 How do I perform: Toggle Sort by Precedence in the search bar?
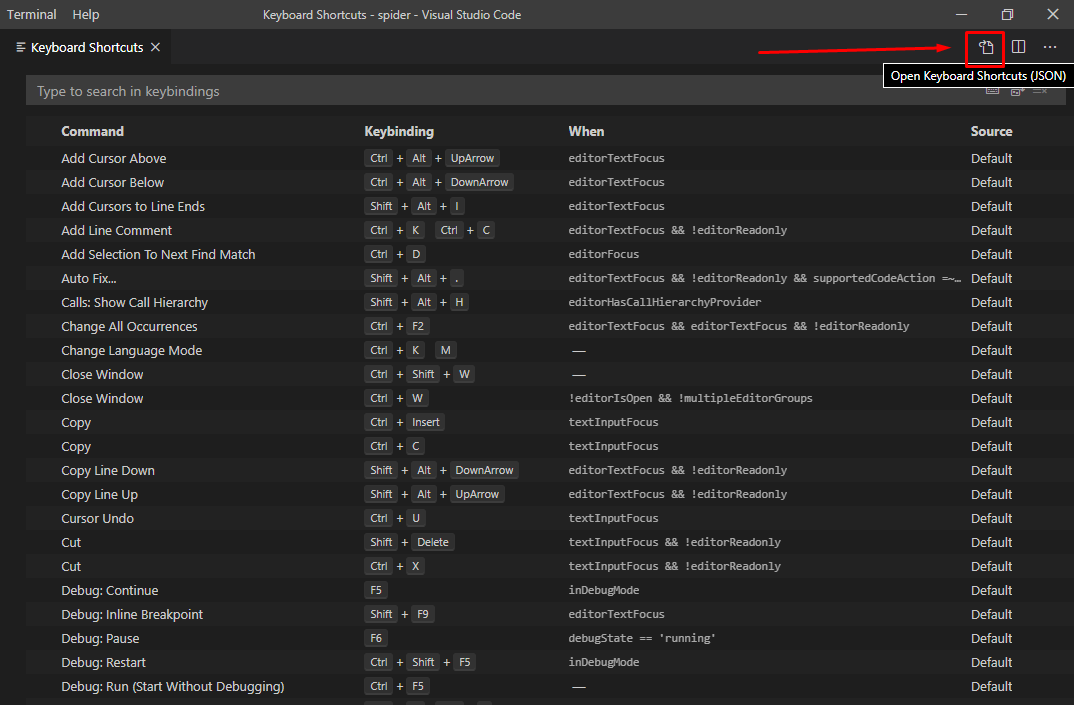click(1017, 90)
